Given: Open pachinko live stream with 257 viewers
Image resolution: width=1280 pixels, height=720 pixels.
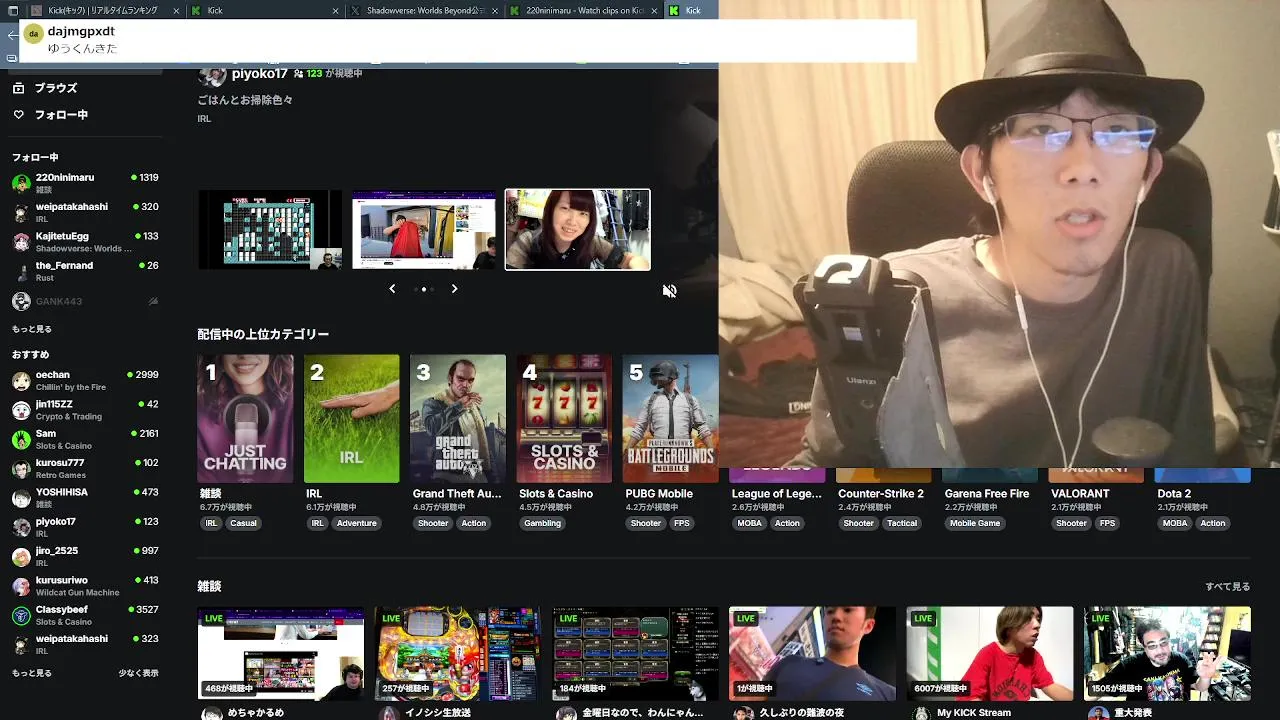Looking at the screenshot, I should (x=458, y=653).
